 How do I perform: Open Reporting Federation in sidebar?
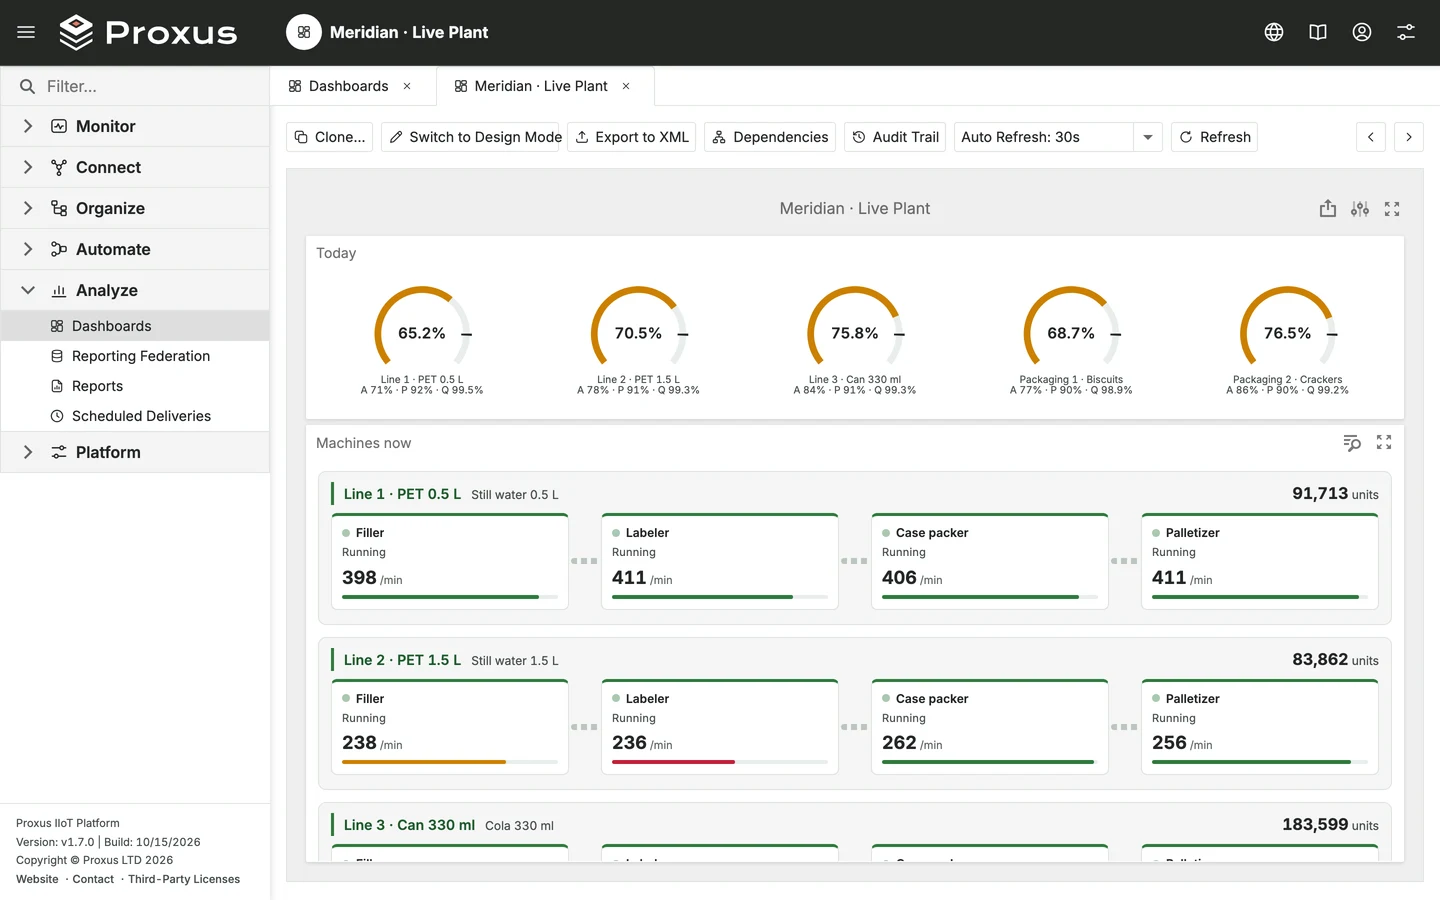click(x=135, y=356)
